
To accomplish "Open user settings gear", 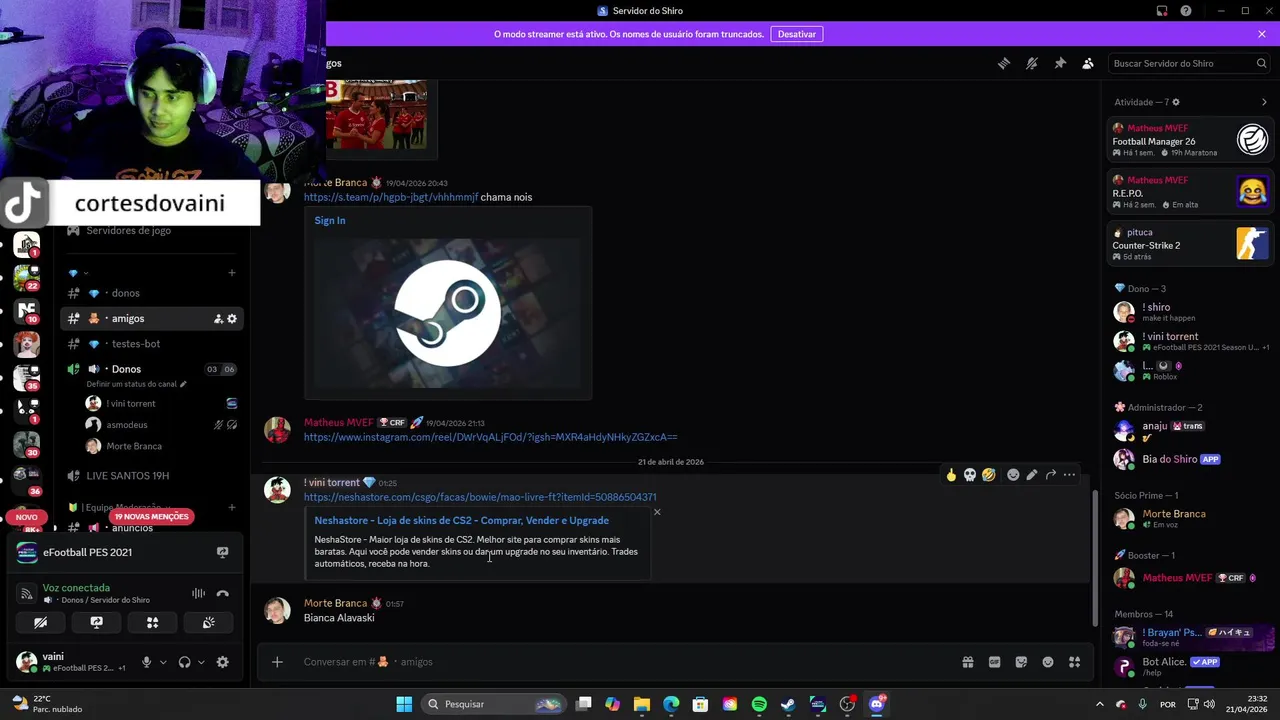I will point(222,662).
